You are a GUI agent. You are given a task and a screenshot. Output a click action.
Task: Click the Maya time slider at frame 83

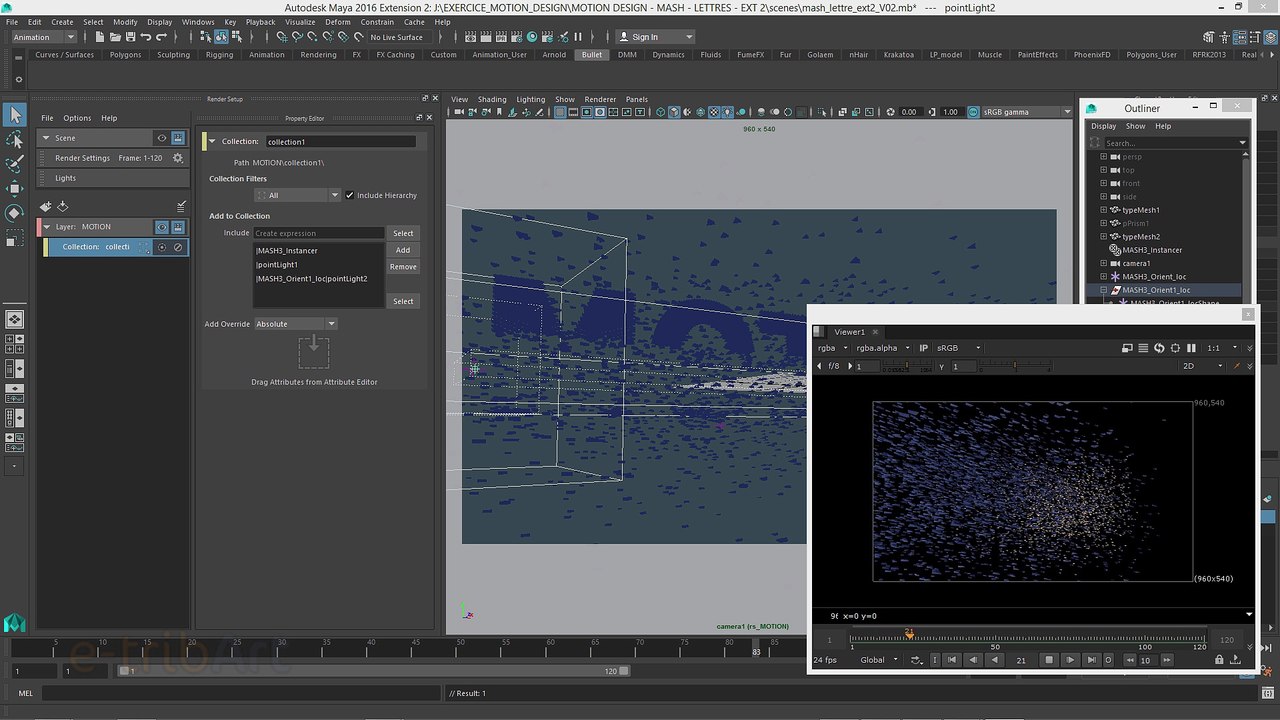[x=756, y=647]
